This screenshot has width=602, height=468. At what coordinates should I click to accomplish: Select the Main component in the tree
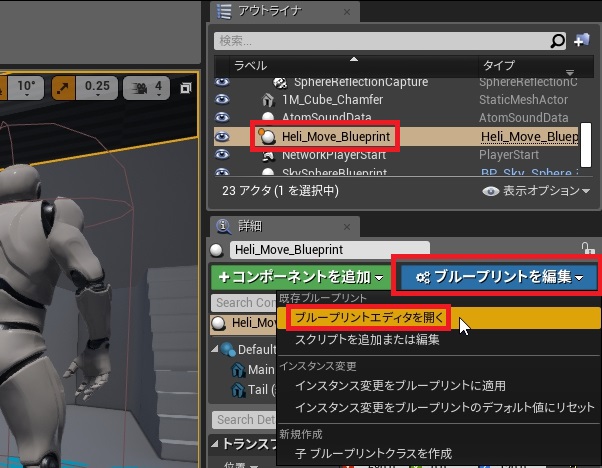pyautogui.click(x=253, y=369)
